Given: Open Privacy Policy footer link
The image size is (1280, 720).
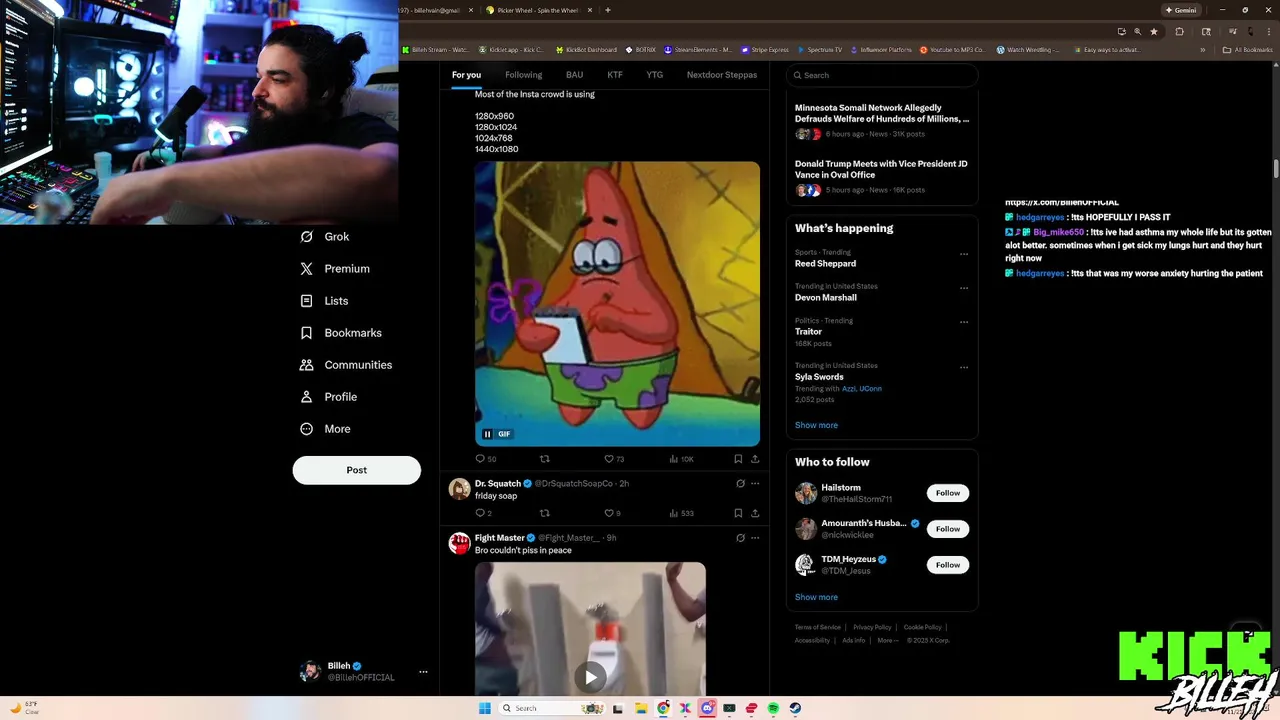Looking at the screenshot, I should coord(872,627).
